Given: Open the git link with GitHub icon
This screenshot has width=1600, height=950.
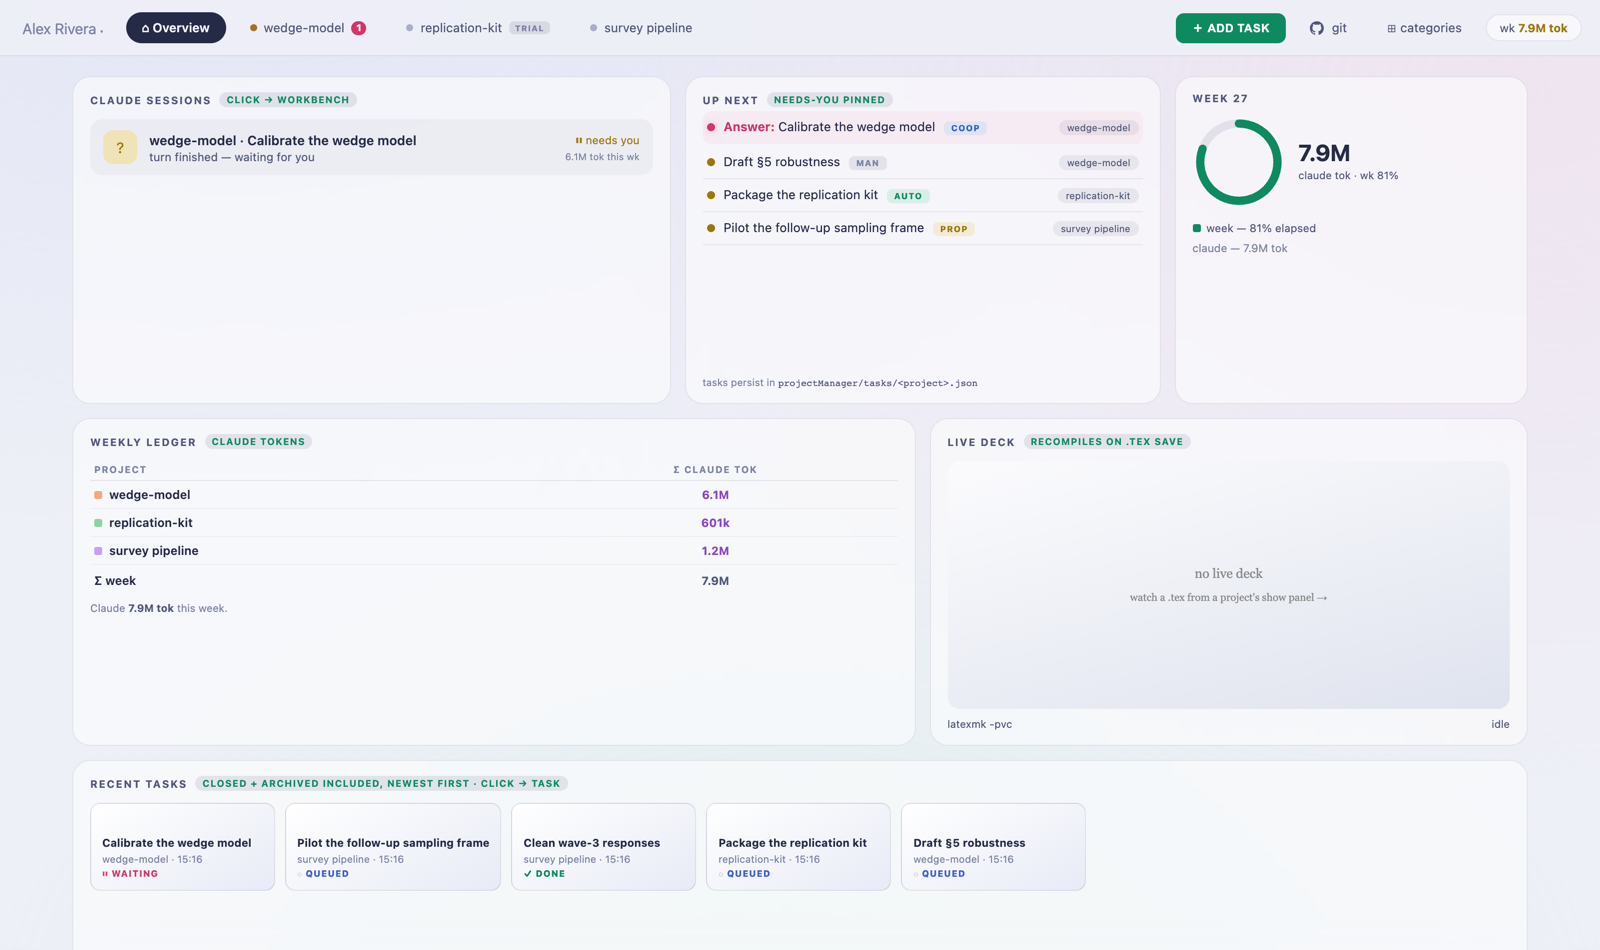Looking at the screenshot, I should coord(1328,28).
